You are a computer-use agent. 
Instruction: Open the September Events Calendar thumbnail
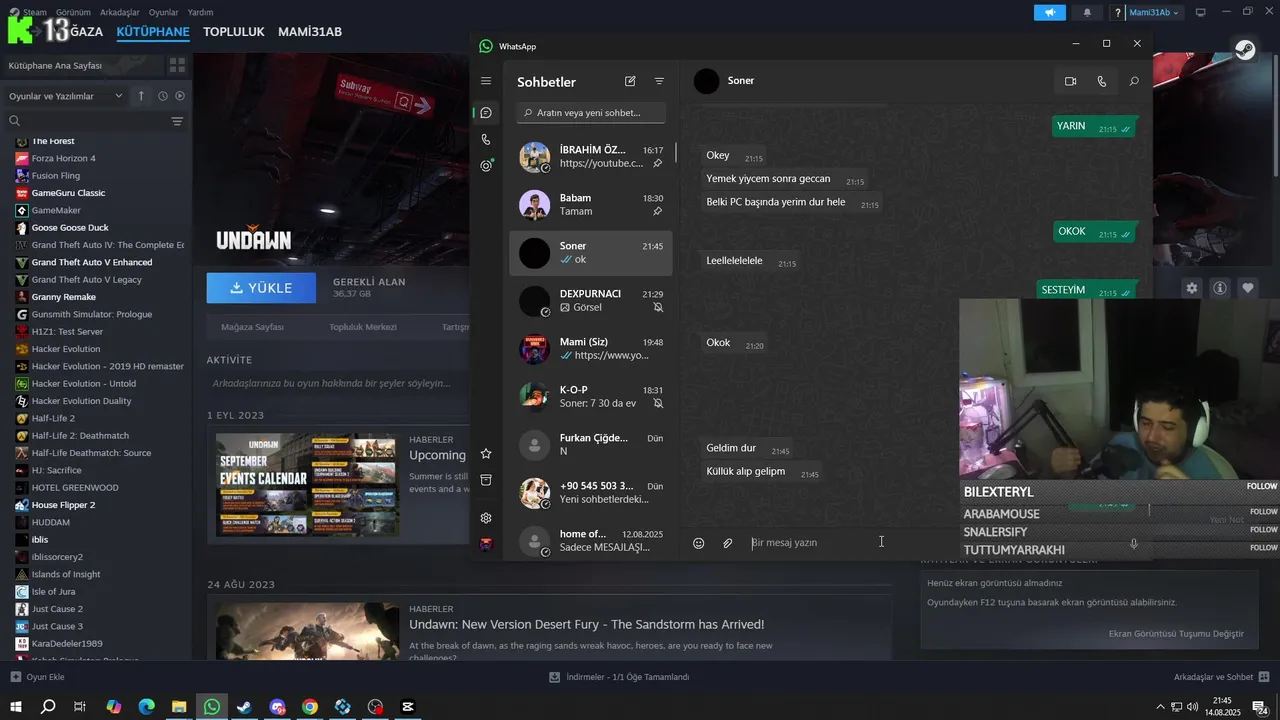click(308, 485)
